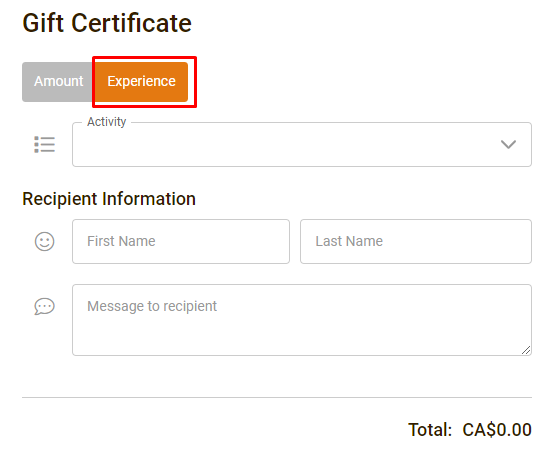Image resolution: width=554 pixels, height=451 pixels.
Task: Click the Message to recipient placeholder text
Action: [152, 306]
